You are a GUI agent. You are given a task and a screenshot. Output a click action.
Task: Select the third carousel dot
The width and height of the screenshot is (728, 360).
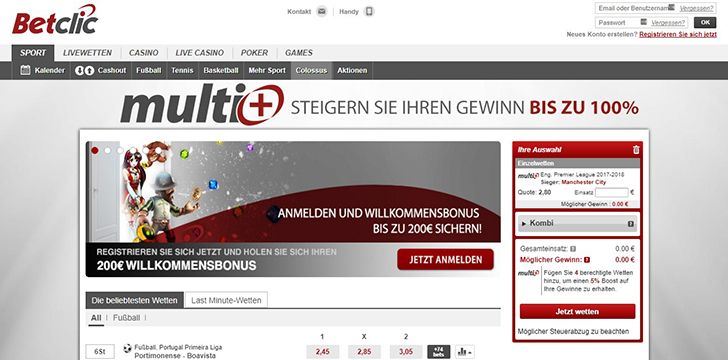(120, 151)
